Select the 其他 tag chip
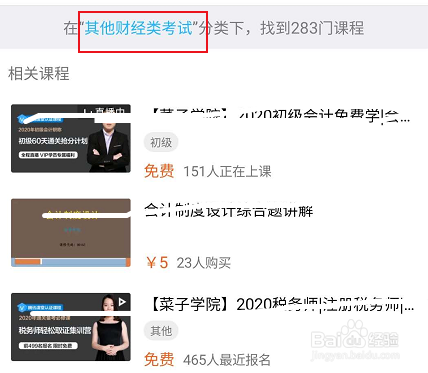 (161, 331)
